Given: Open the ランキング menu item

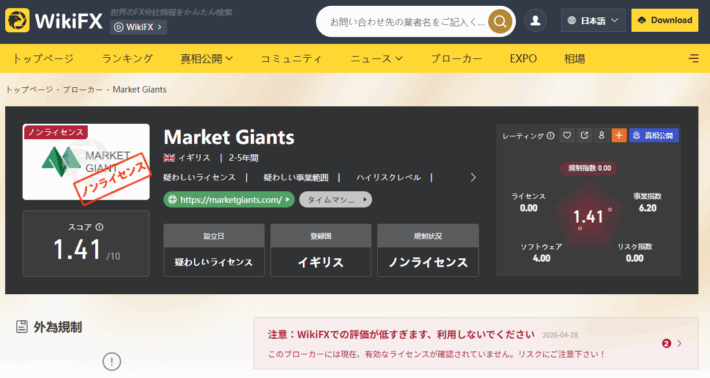Looking at the screenshot, I should pyautogui.click(x=127, y=58).
